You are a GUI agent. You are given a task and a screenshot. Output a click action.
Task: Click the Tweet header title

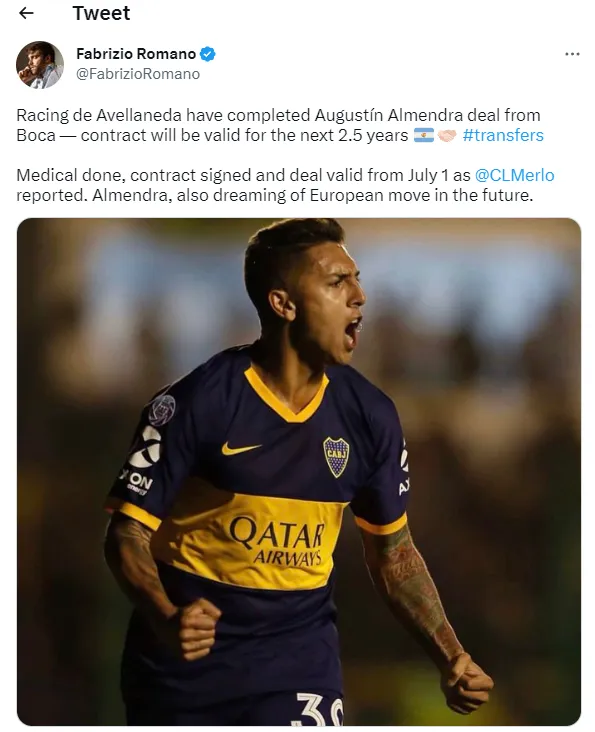click(x=101, y=13)
